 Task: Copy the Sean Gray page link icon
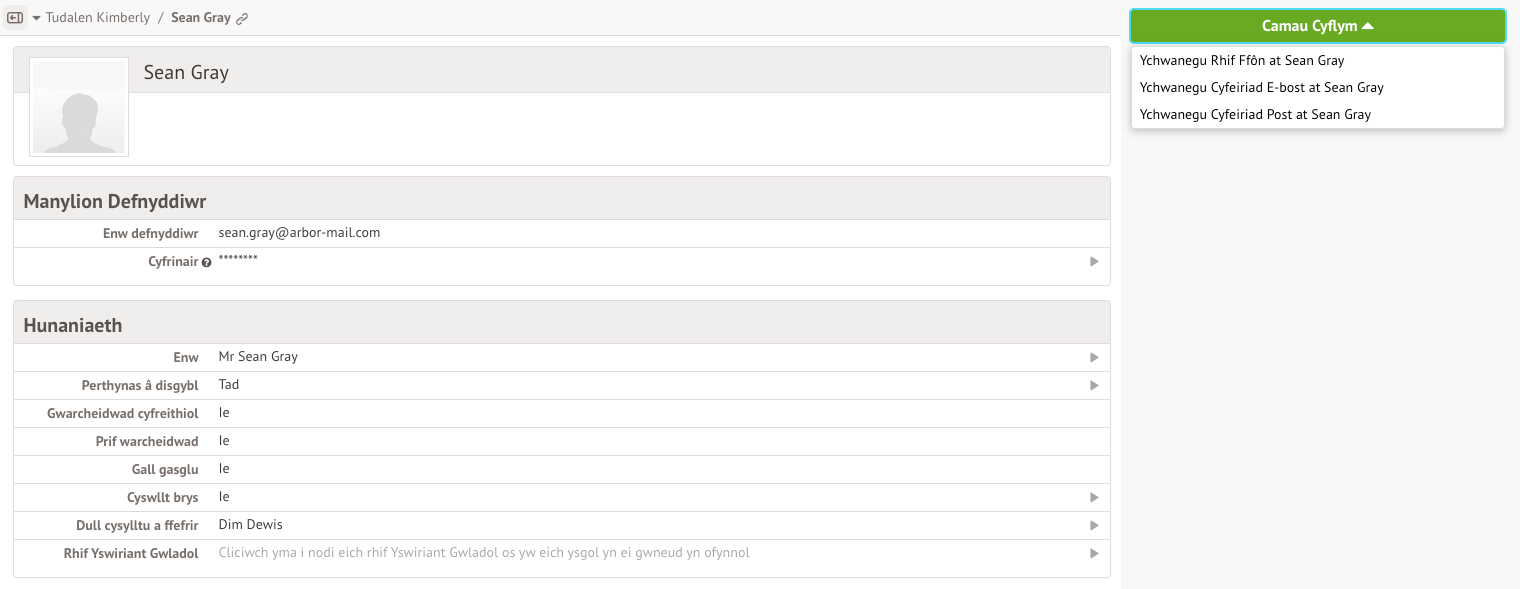click(x=242, y=19)
